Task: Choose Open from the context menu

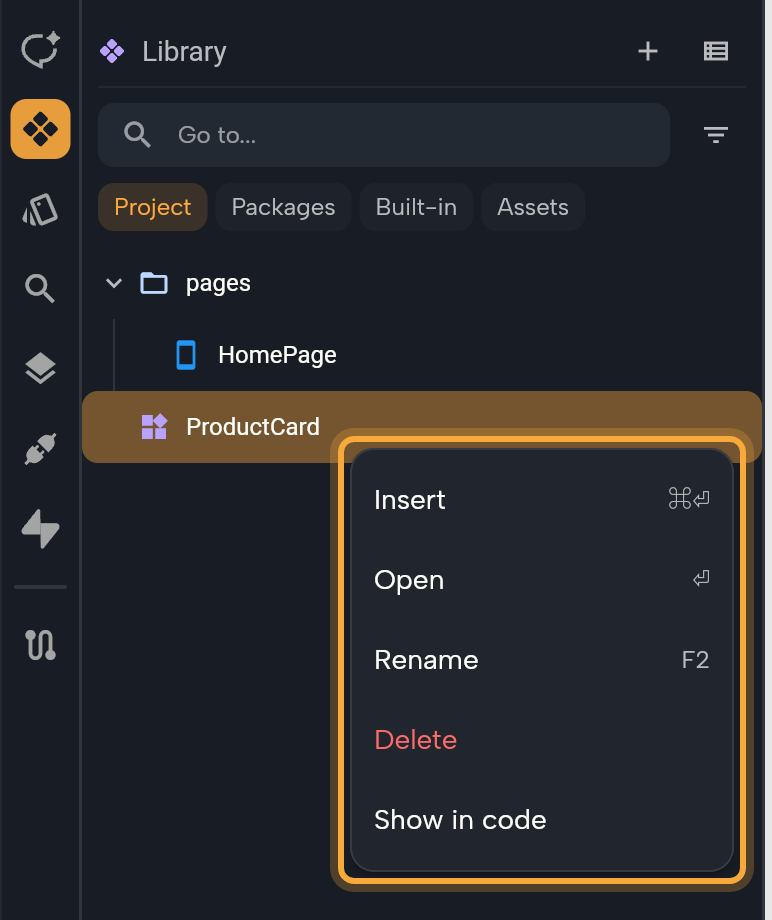Action: (541, 580)
